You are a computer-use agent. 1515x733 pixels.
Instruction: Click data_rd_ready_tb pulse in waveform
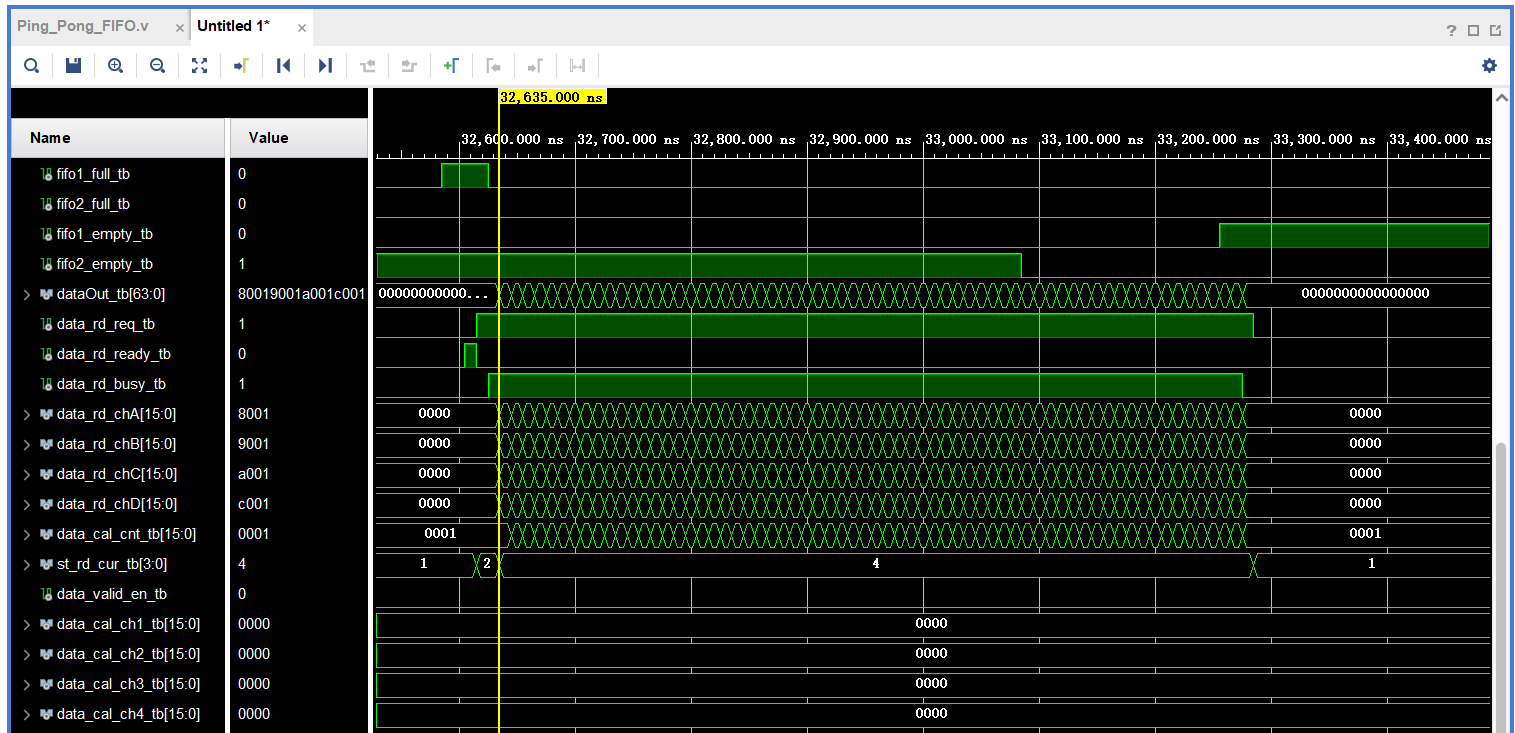coord(470,355)
